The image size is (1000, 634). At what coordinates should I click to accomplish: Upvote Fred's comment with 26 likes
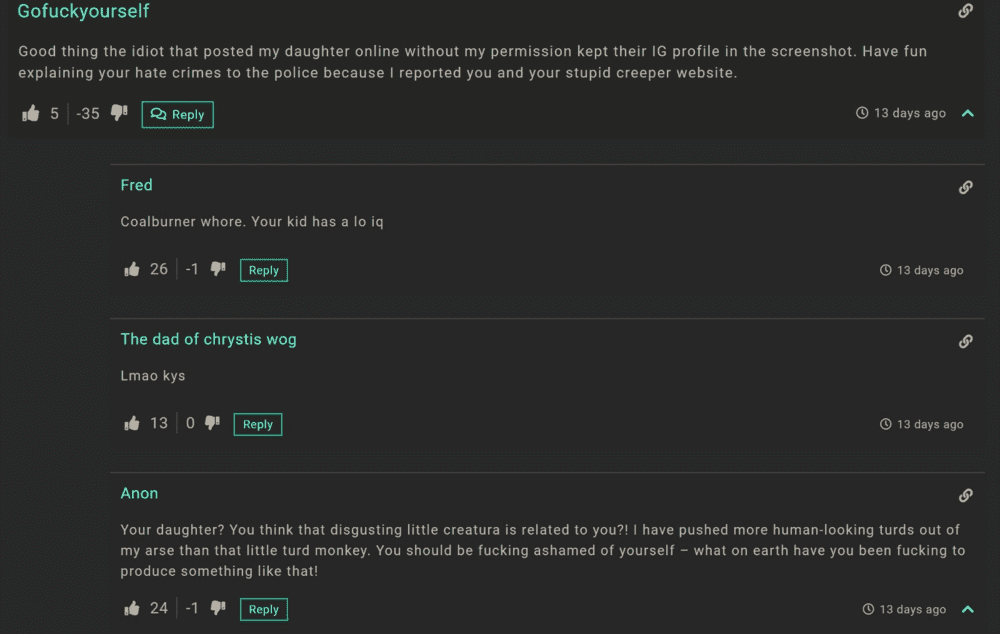pos(131,269)
